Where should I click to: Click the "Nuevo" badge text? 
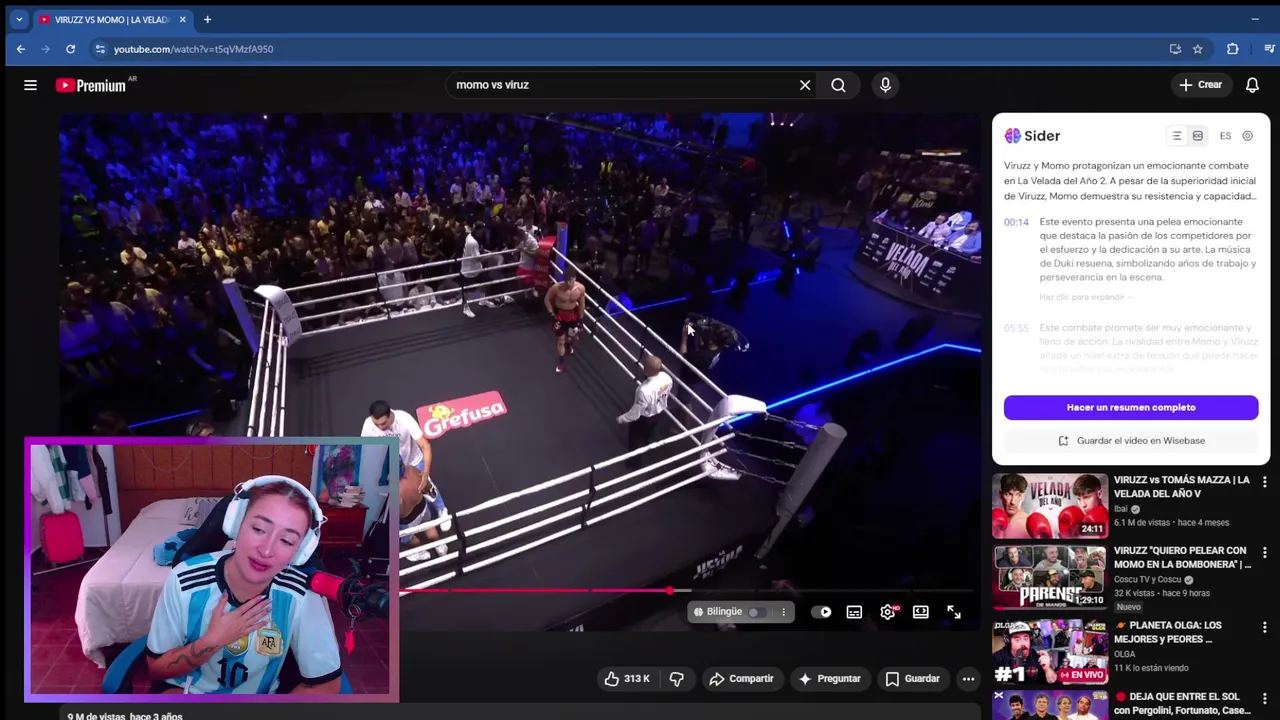pos(1128,607)
